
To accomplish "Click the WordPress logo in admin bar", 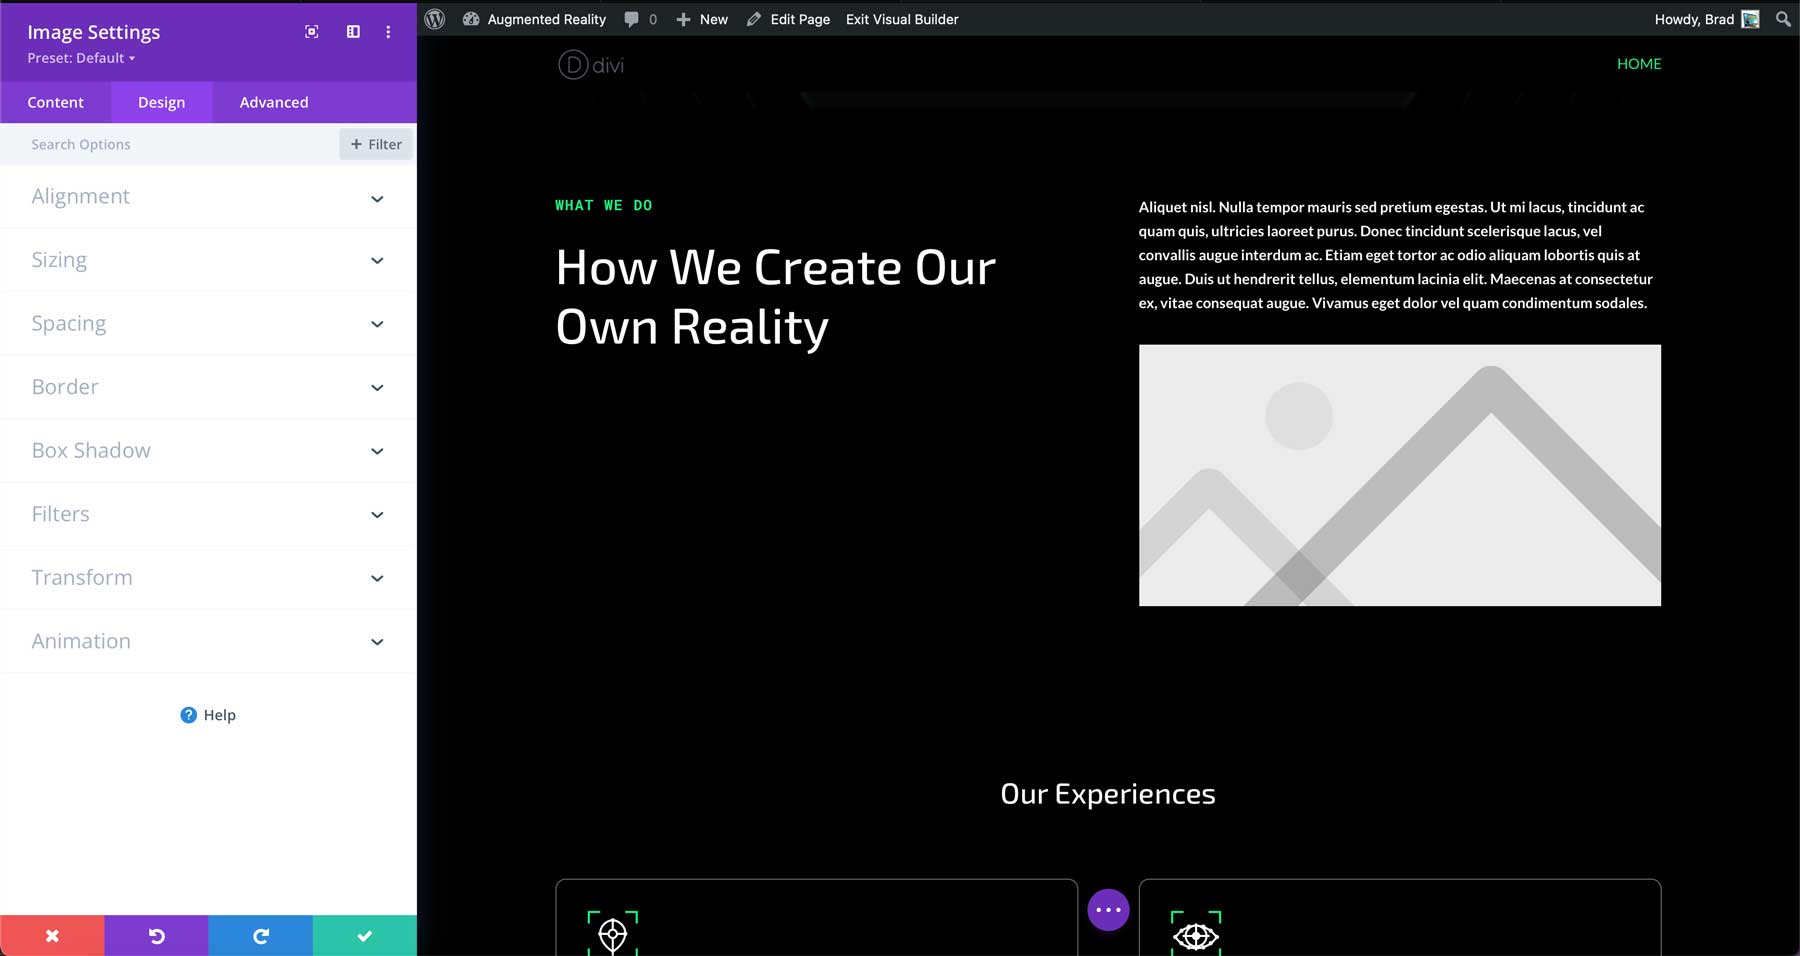I will 433,18.
